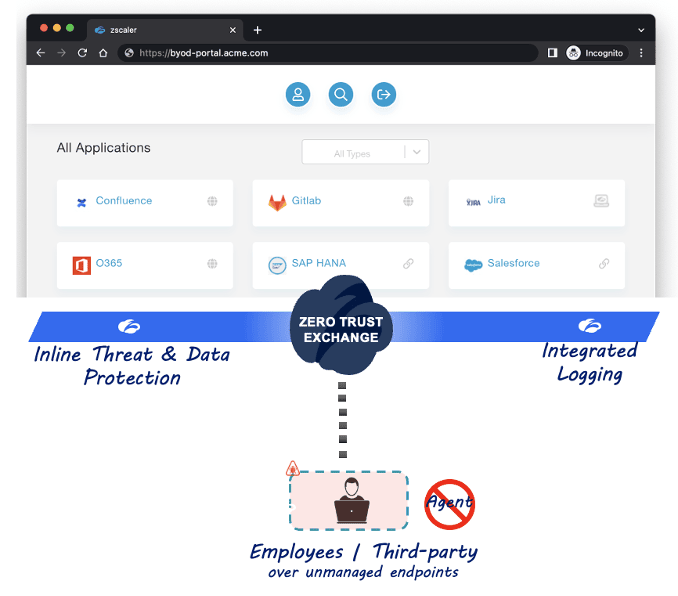Open the tab search chevron menu

pos(641,30)
